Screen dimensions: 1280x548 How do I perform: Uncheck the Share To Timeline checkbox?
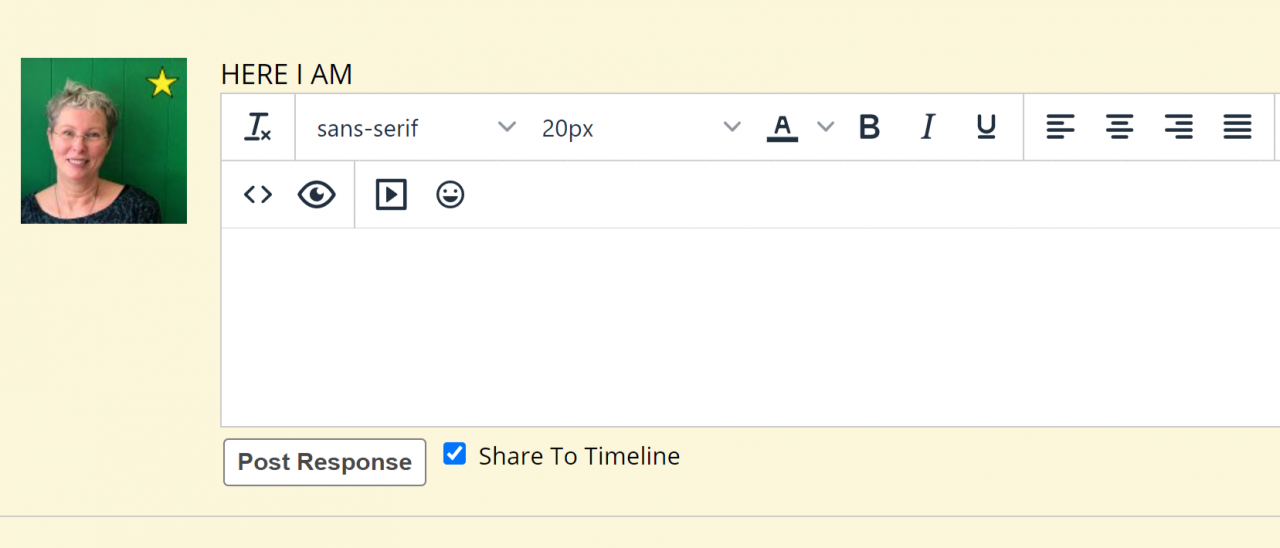[x=455, y=454]
